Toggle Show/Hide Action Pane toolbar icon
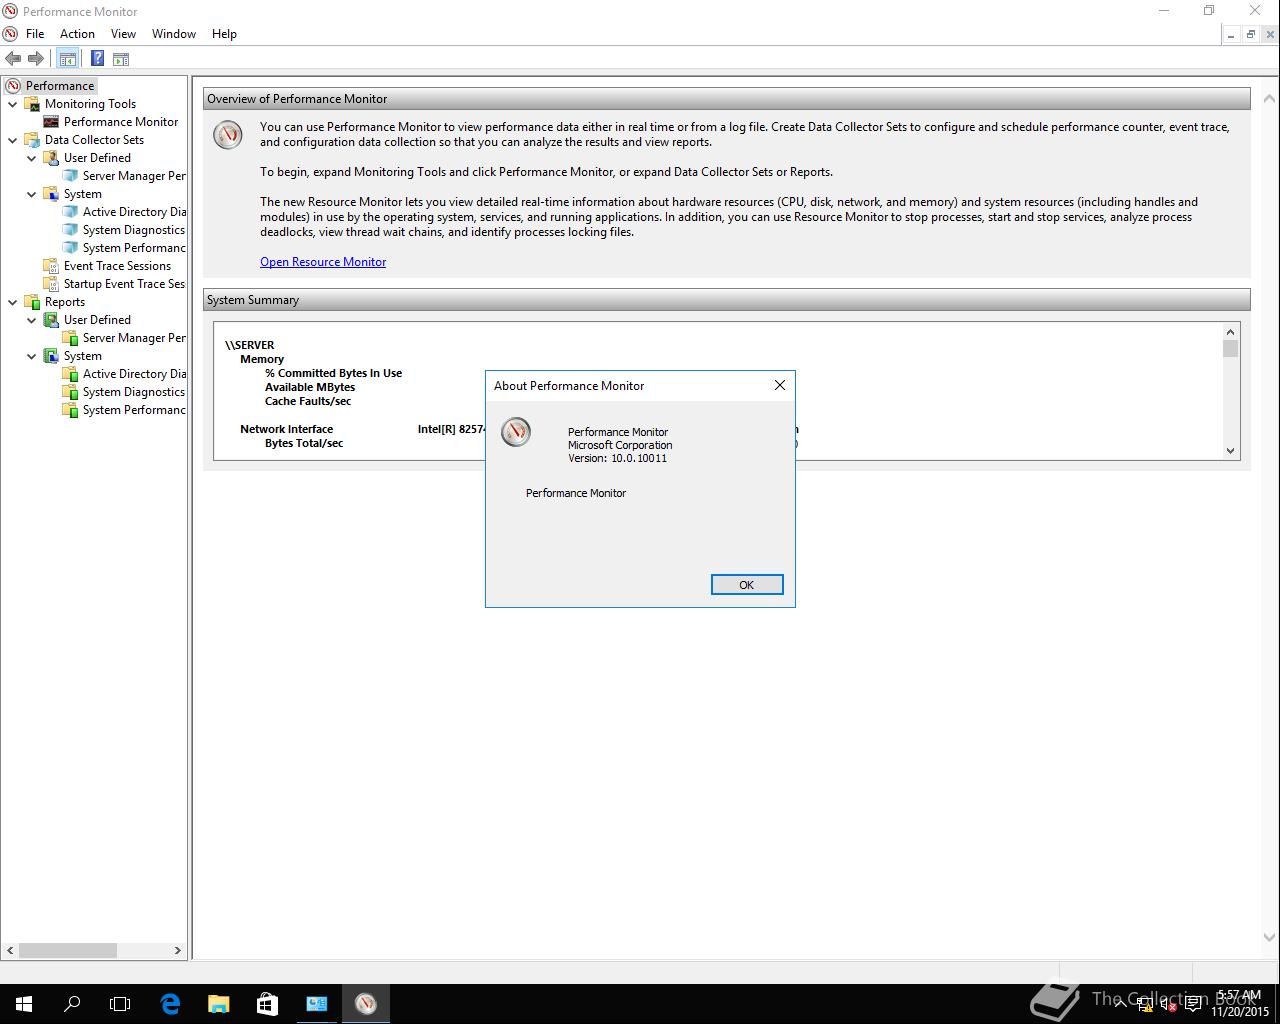The width and height of the screenshot is (1280, 1024). pyautogui.click(x=121, y=59)
